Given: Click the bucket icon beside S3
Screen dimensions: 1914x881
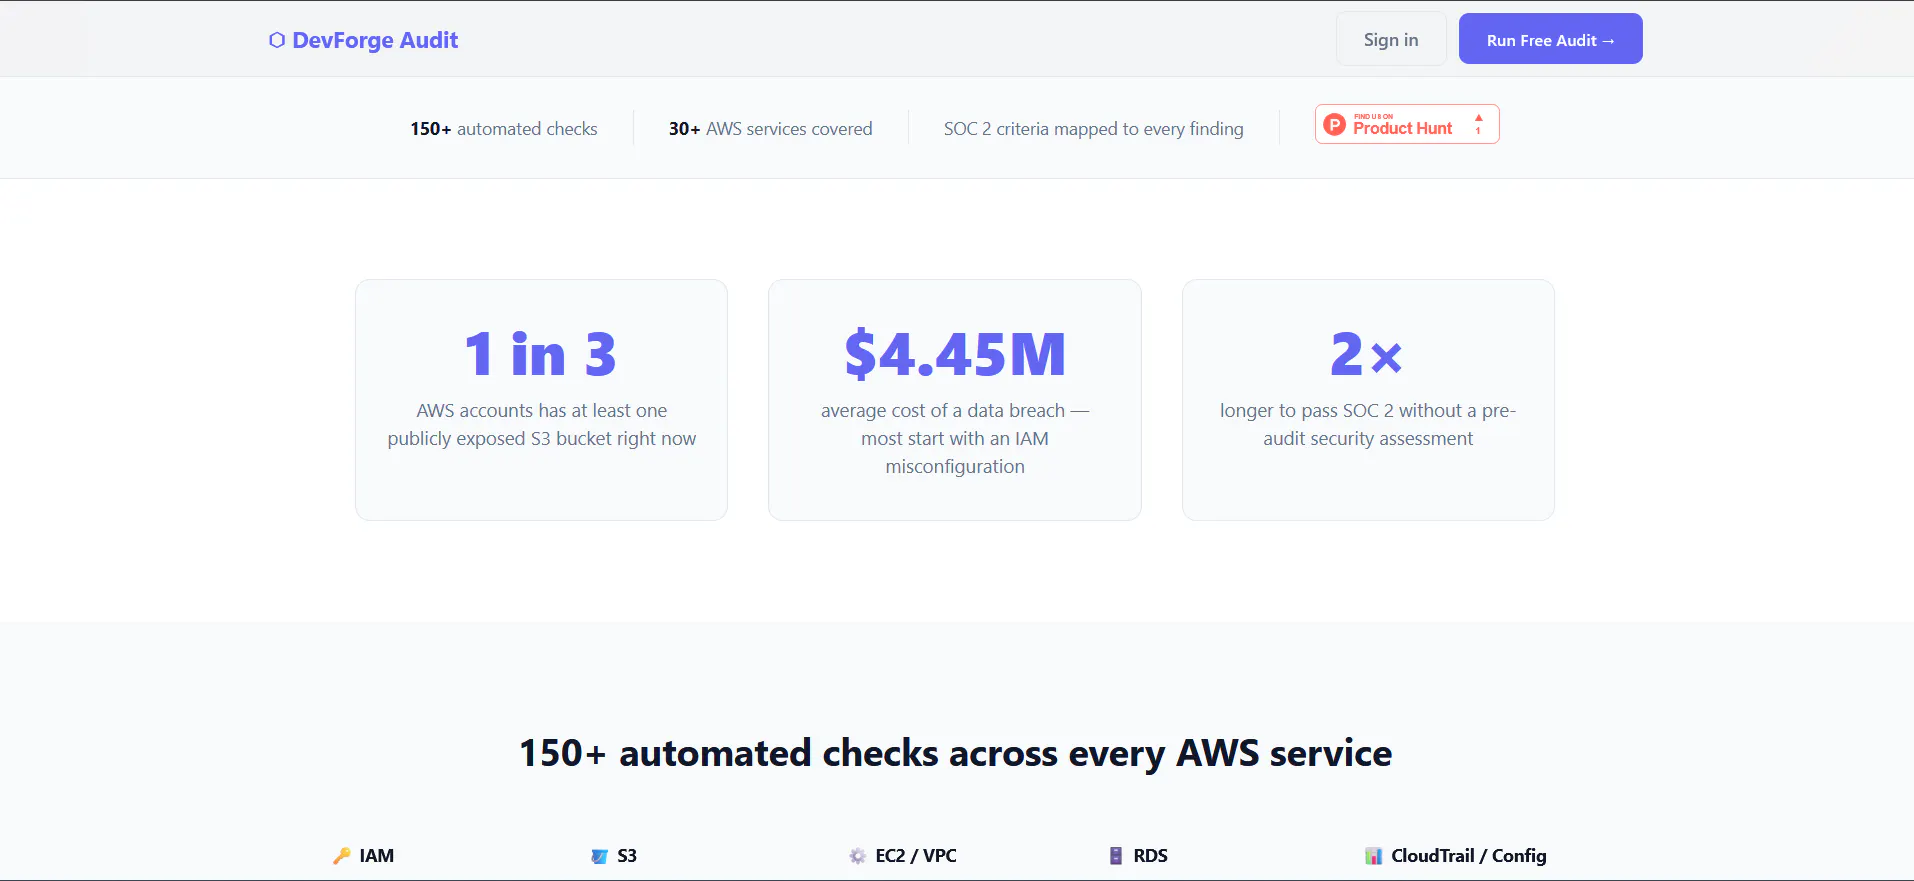Looking at the screenshot, I should coord(599,856).
